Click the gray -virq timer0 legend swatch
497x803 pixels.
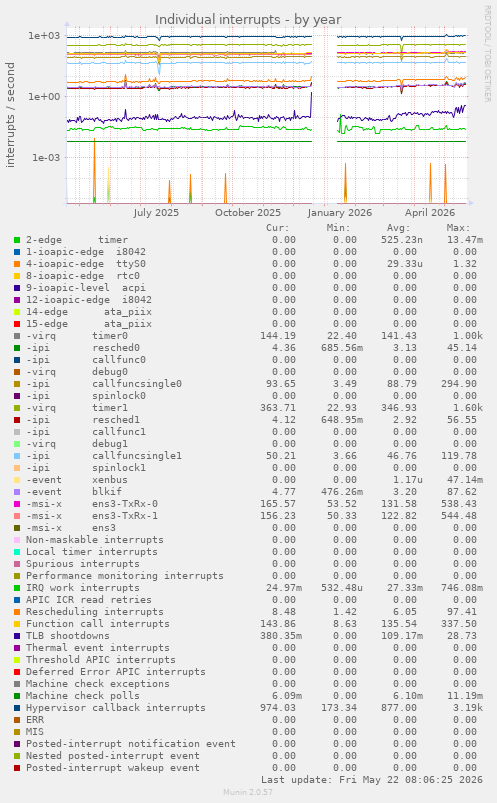17,336
